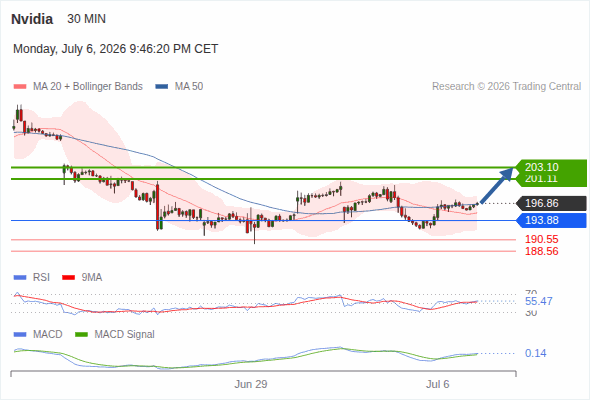Screen dimensions: 590x400
Task: Click the 196.86 current price label
Action: tap(551, 204)
